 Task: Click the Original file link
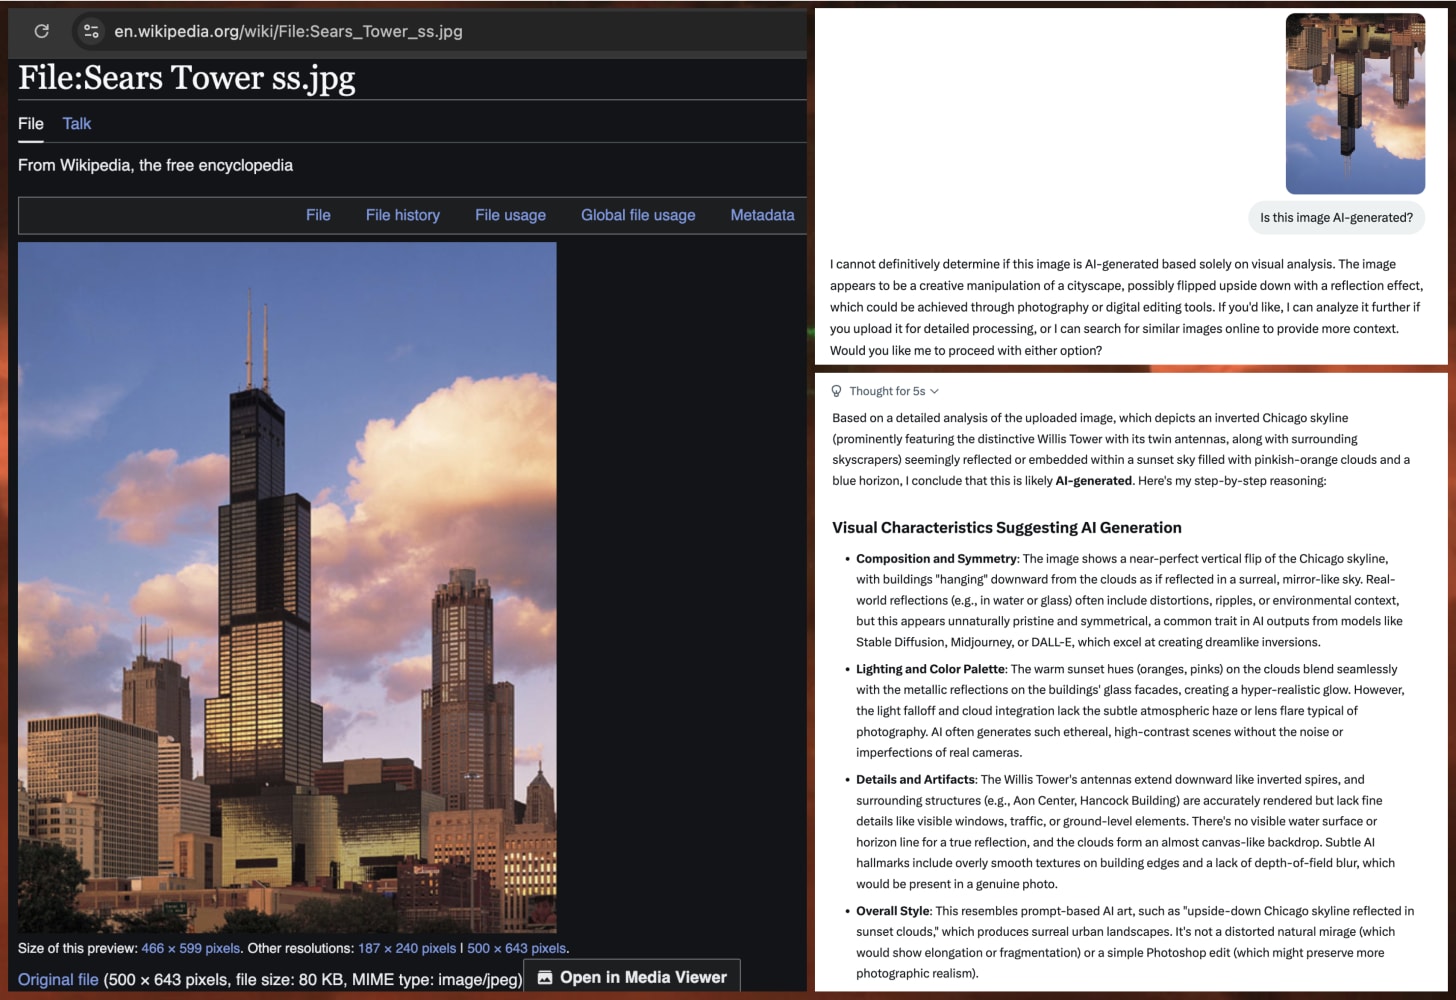[x=56, y=981]
